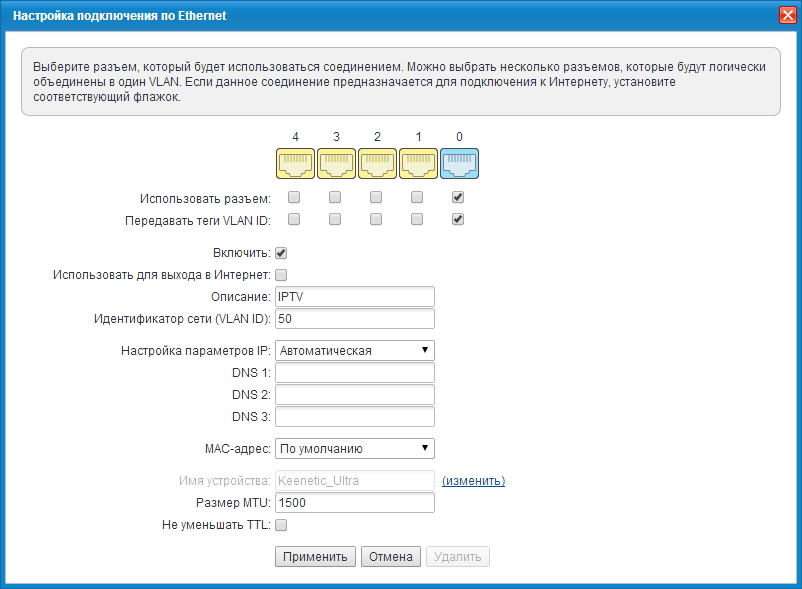Uncheck the 'Включить' checkbox
Image resolution: width=802 pixels, height=589 pixels.
[281, 253]
